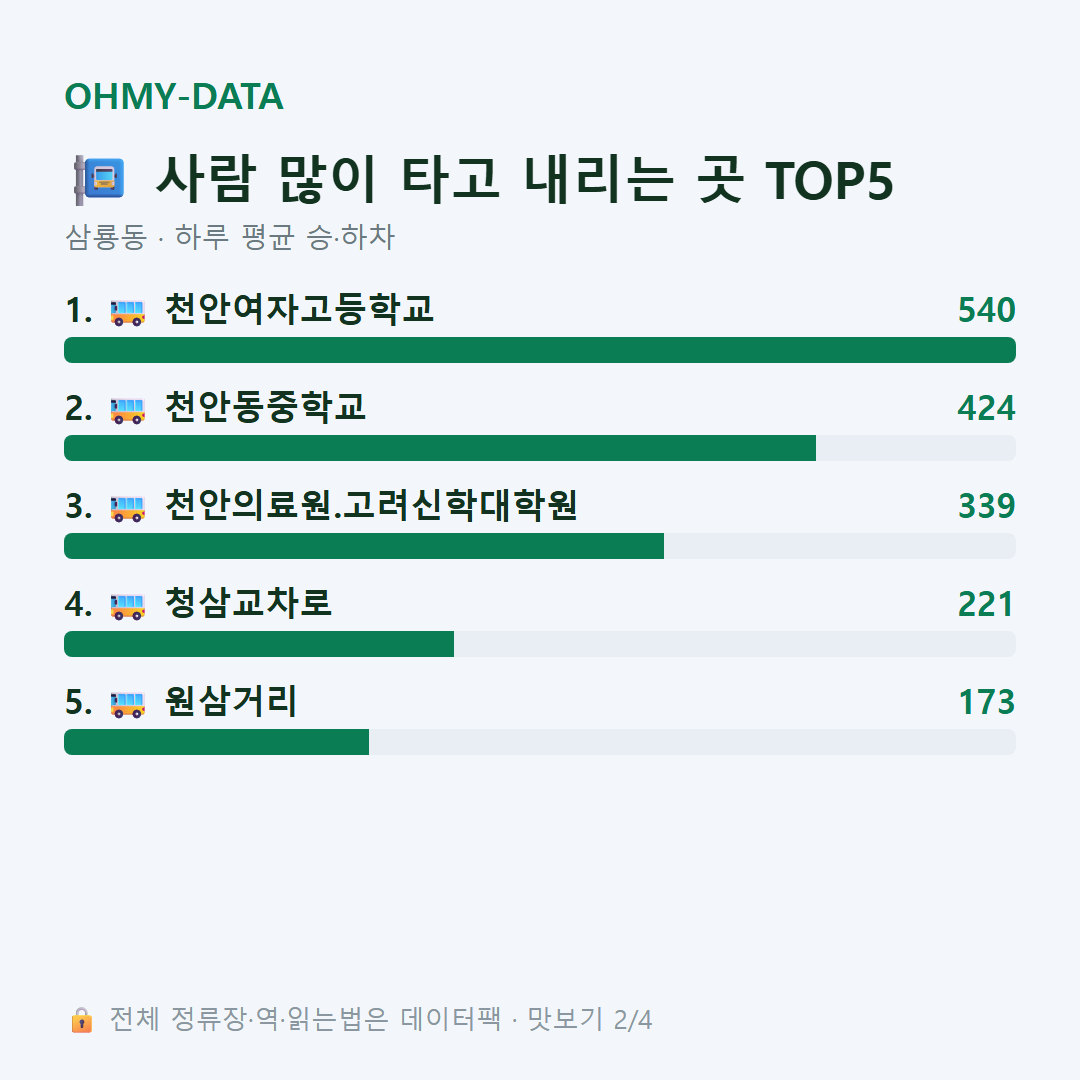This screenshot has width=1080, height=1080.
Task: Click bus icon beside 천안의료원.고려신학대학원
Action: click(x=127, y=508)
